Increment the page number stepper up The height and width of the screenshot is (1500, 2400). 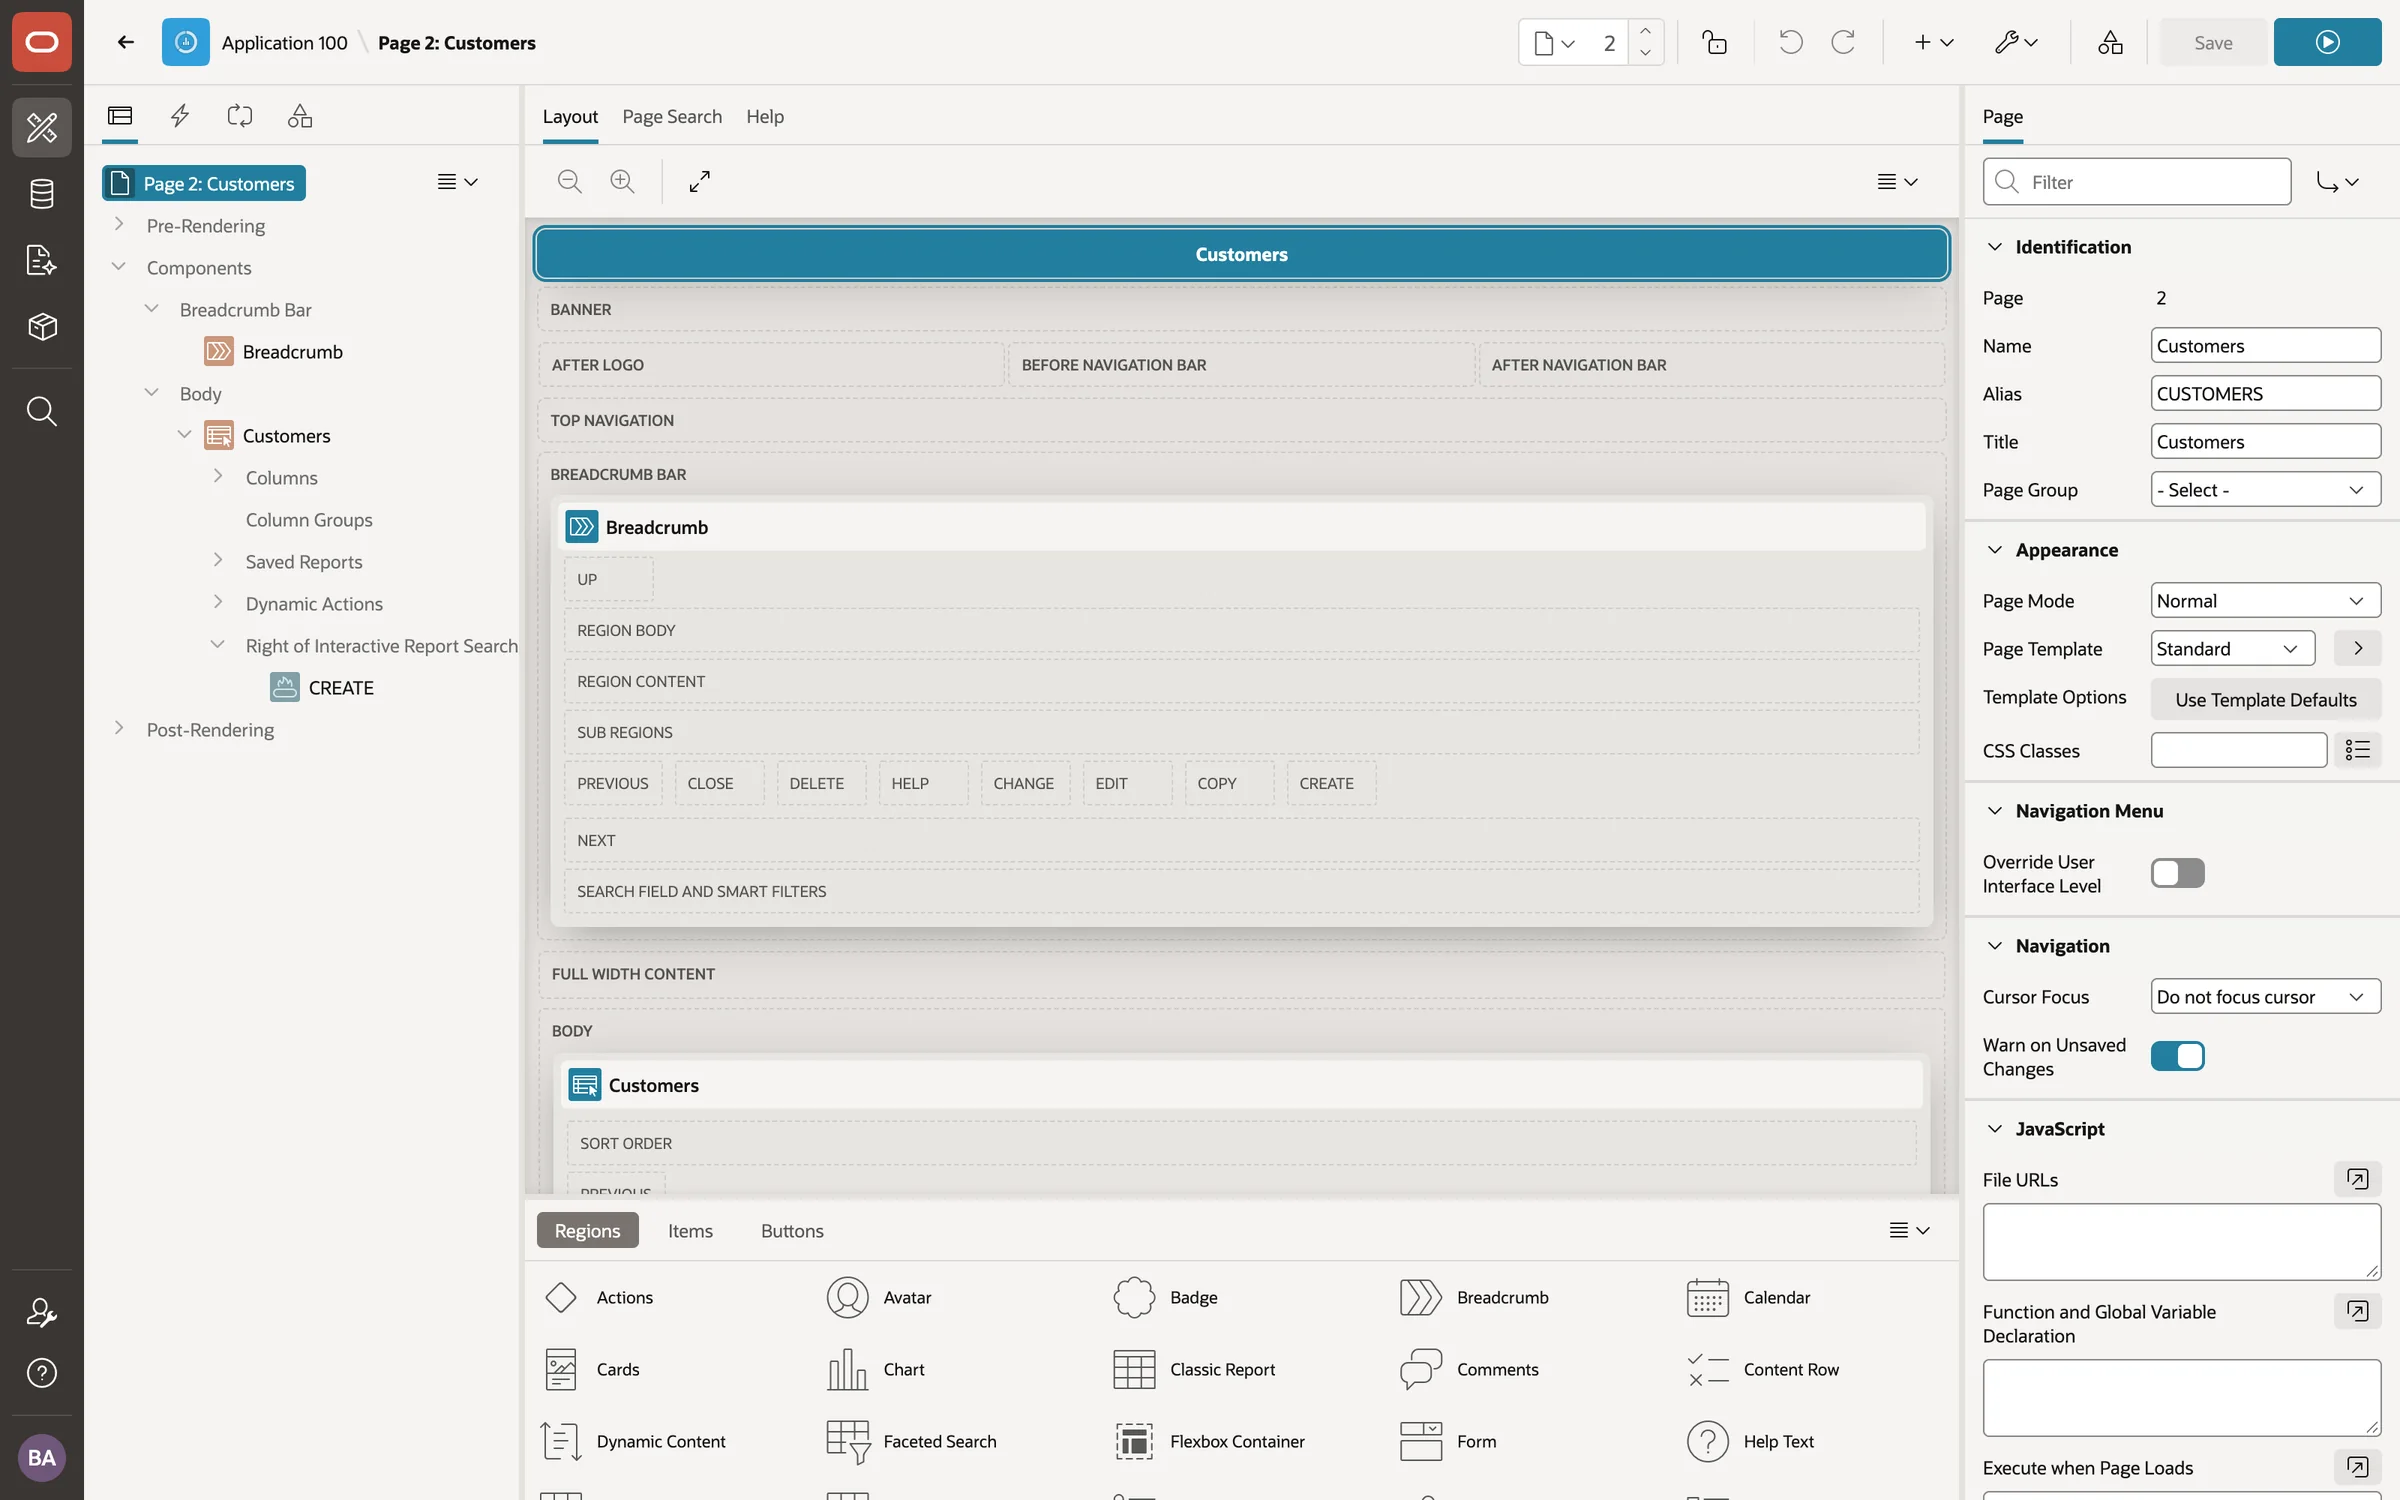coord(1645,30)
